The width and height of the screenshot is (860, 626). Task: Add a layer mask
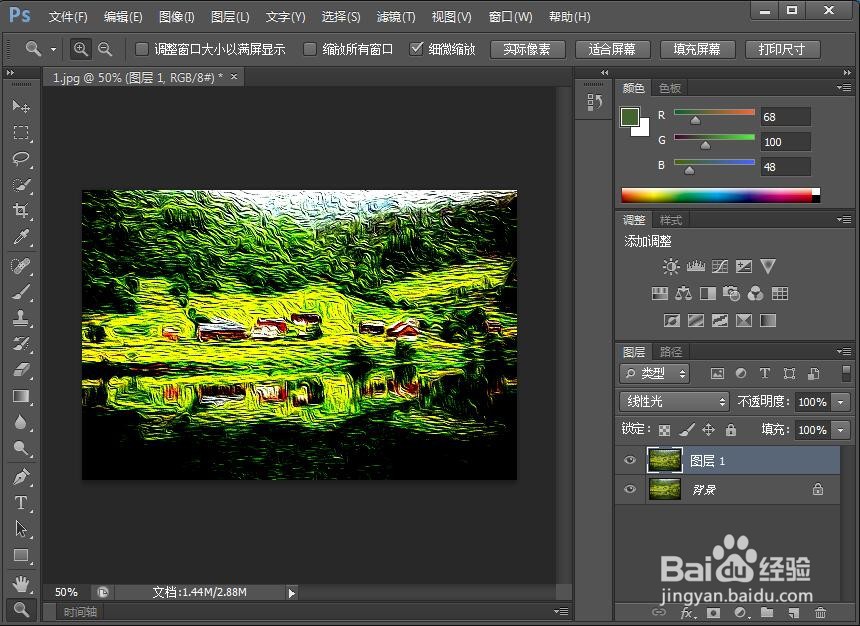pos(713,612)
